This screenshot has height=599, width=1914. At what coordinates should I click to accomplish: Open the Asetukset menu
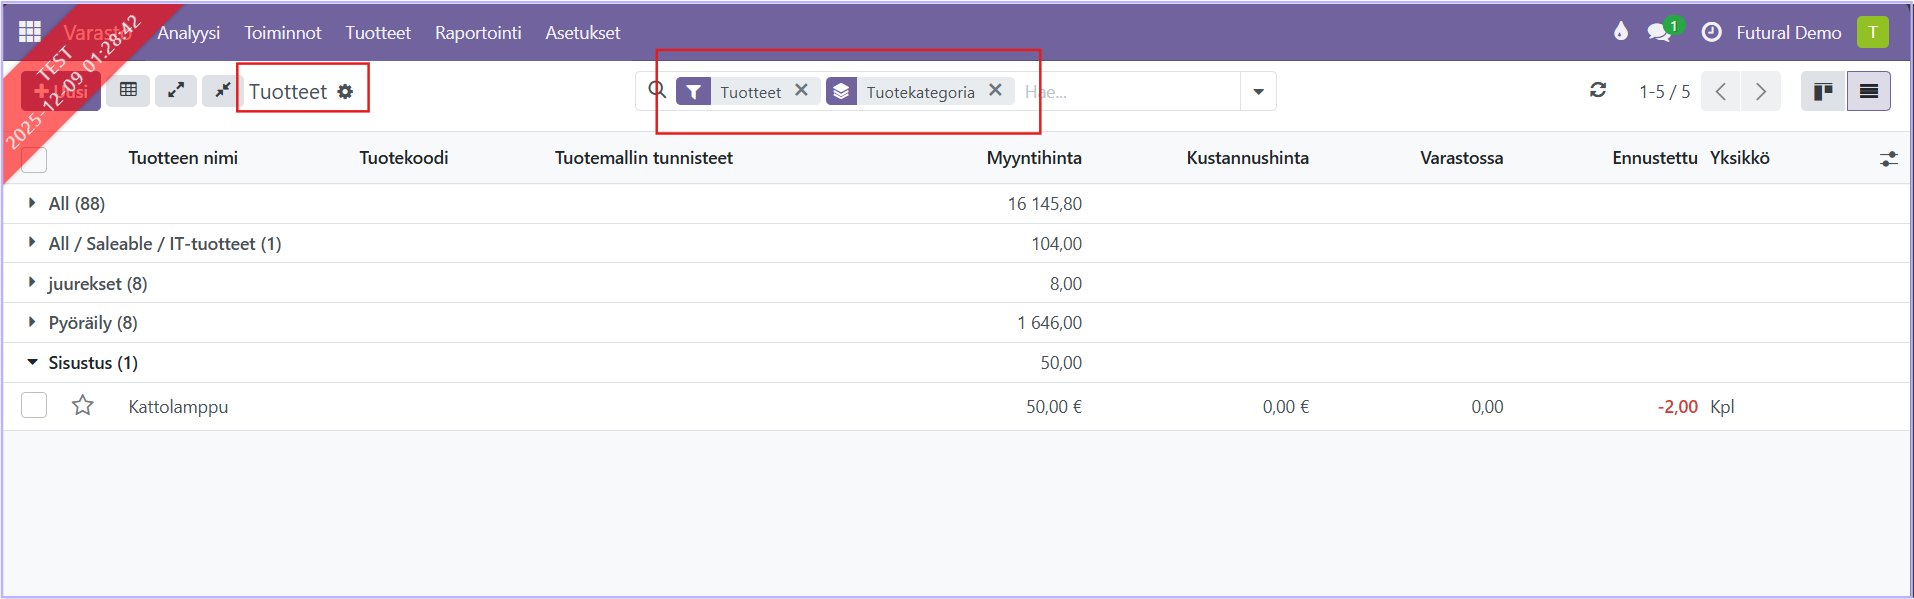tap(582, 33)
